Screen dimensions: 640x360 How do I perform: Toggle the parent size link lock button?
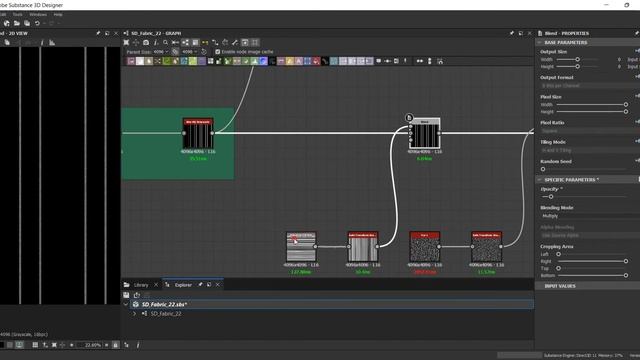[x=175, y=52]
